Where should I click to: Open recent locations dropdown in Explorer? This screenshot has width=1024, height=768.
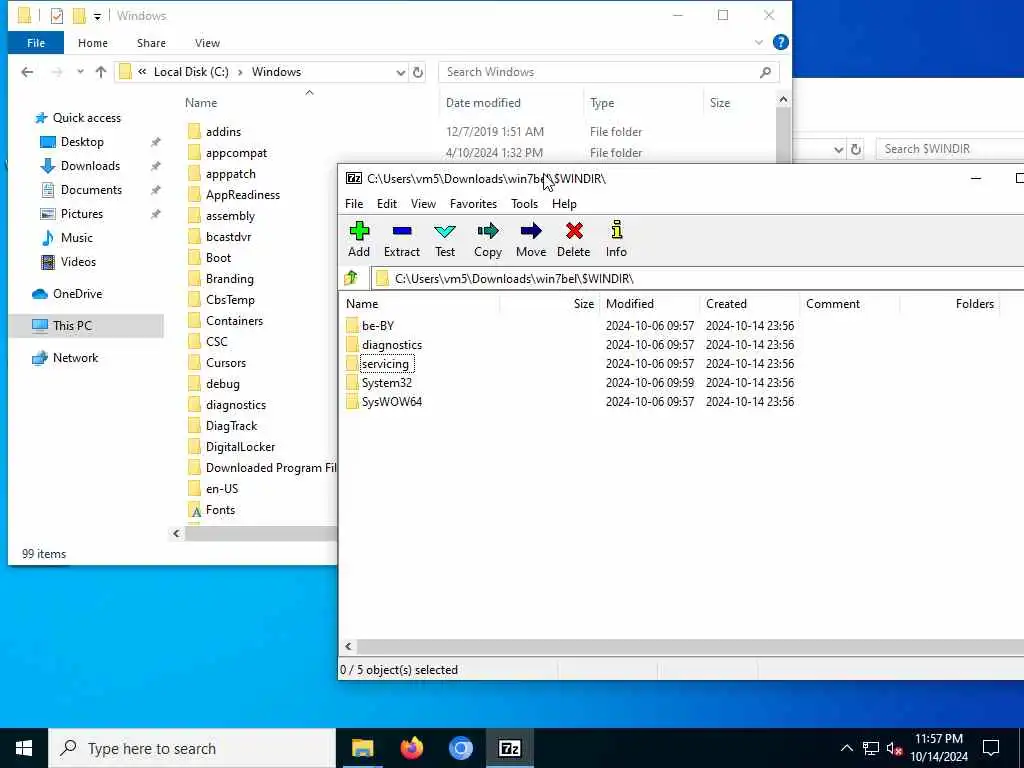tap(80, 72)
